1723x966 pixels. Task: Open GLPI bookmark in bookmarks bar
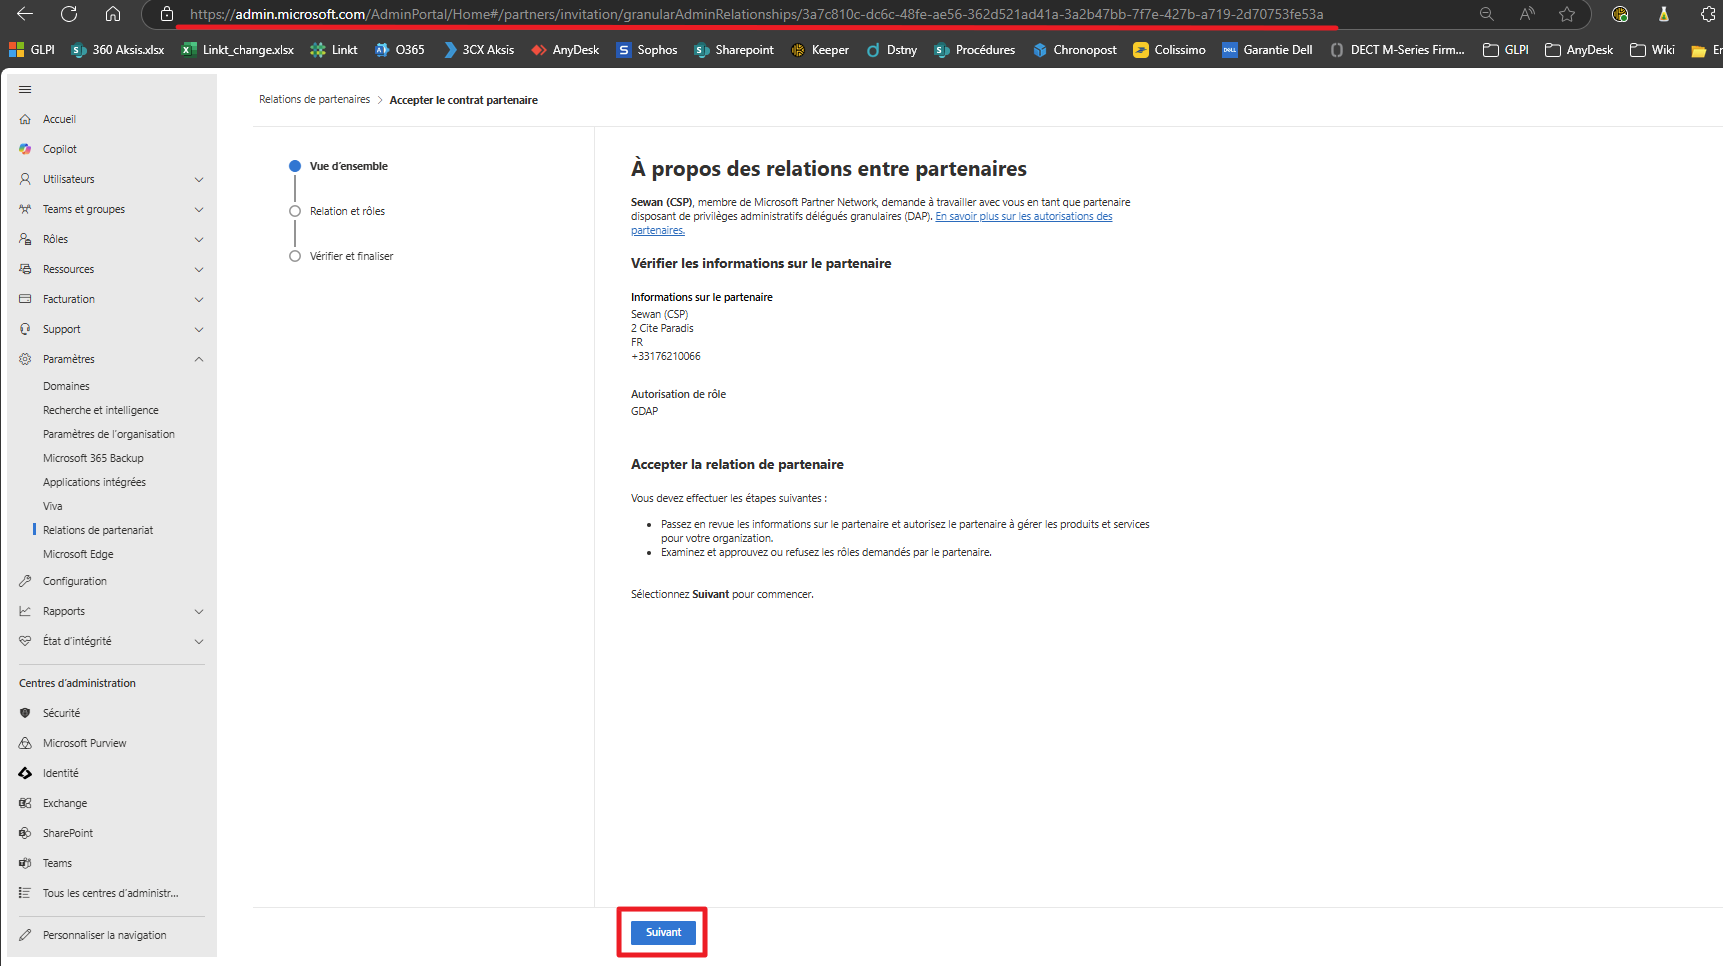point(32,49)
